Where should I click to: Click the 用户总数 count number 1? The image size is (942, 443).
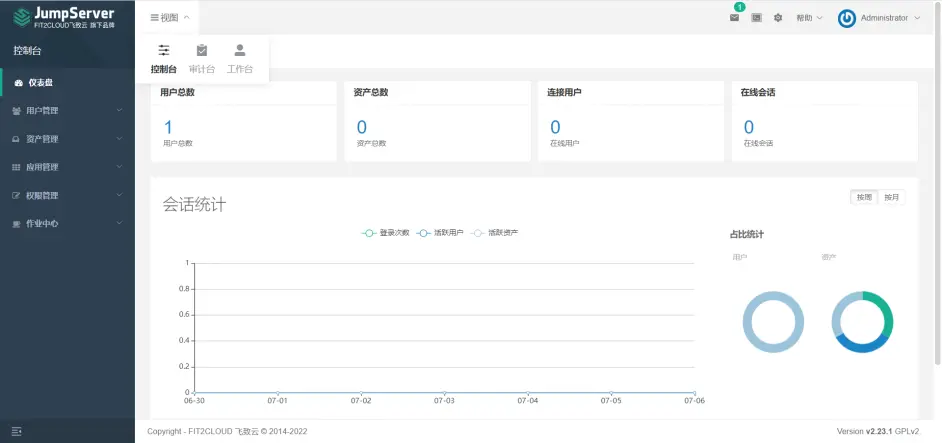(x=168, y=127)
